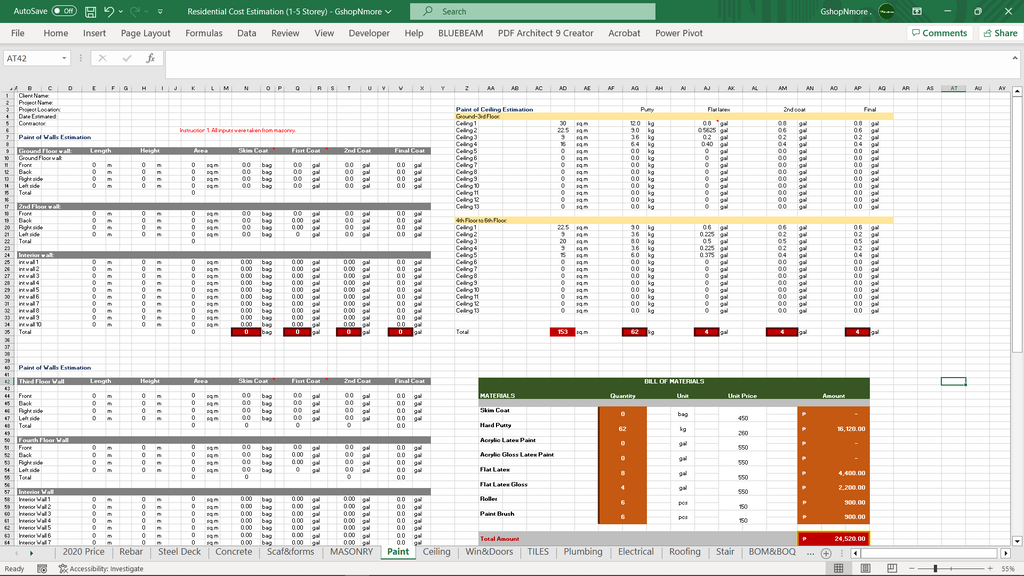Click the vertical scrollbar down arrow
Viewport: 1024px width, 576px height.
pos(1017,541)
